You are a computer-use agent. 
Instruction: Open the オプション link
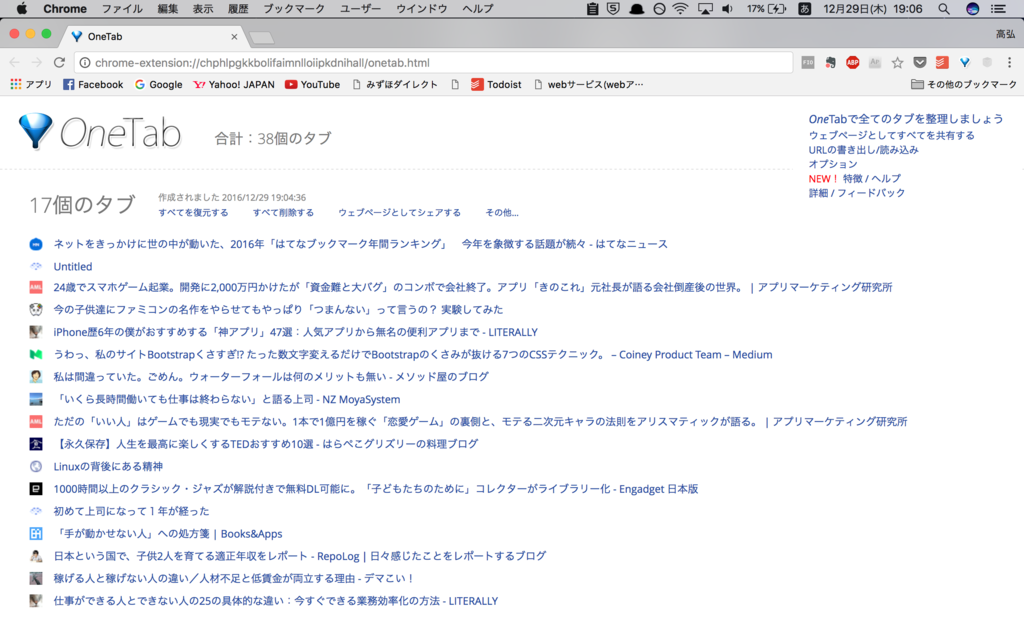(833, 164)
